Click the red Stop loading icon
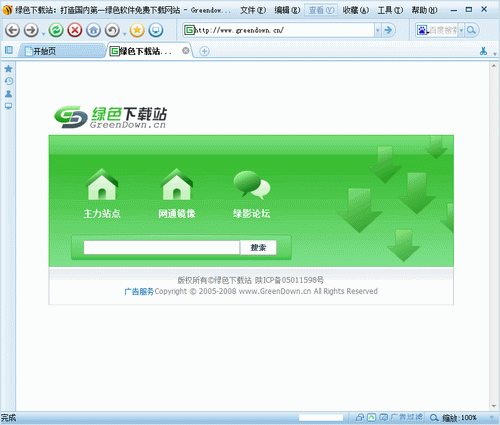 [75, 30]
